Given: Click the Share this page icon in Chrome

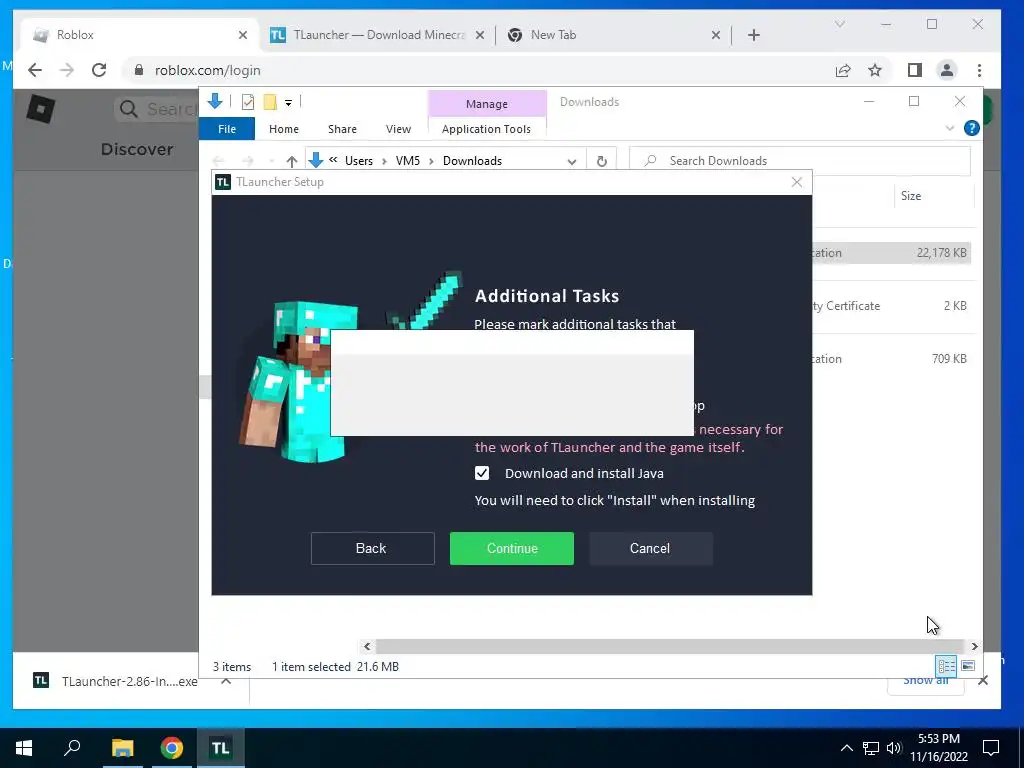Looking at the screenshot, I should [x=842, y=71].
